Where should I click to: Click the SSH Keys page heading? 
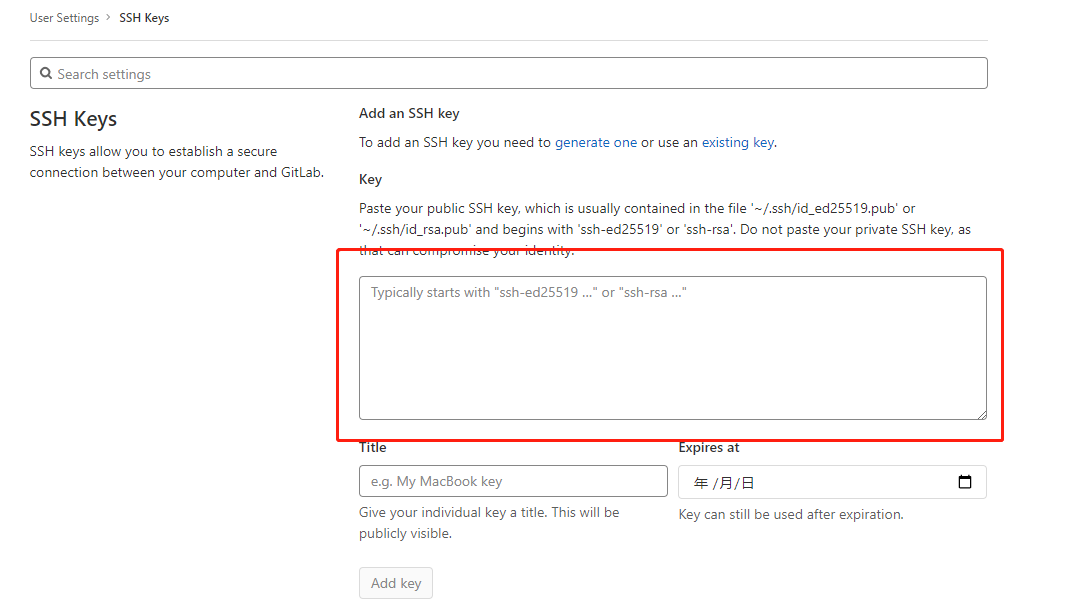(73, 118)
